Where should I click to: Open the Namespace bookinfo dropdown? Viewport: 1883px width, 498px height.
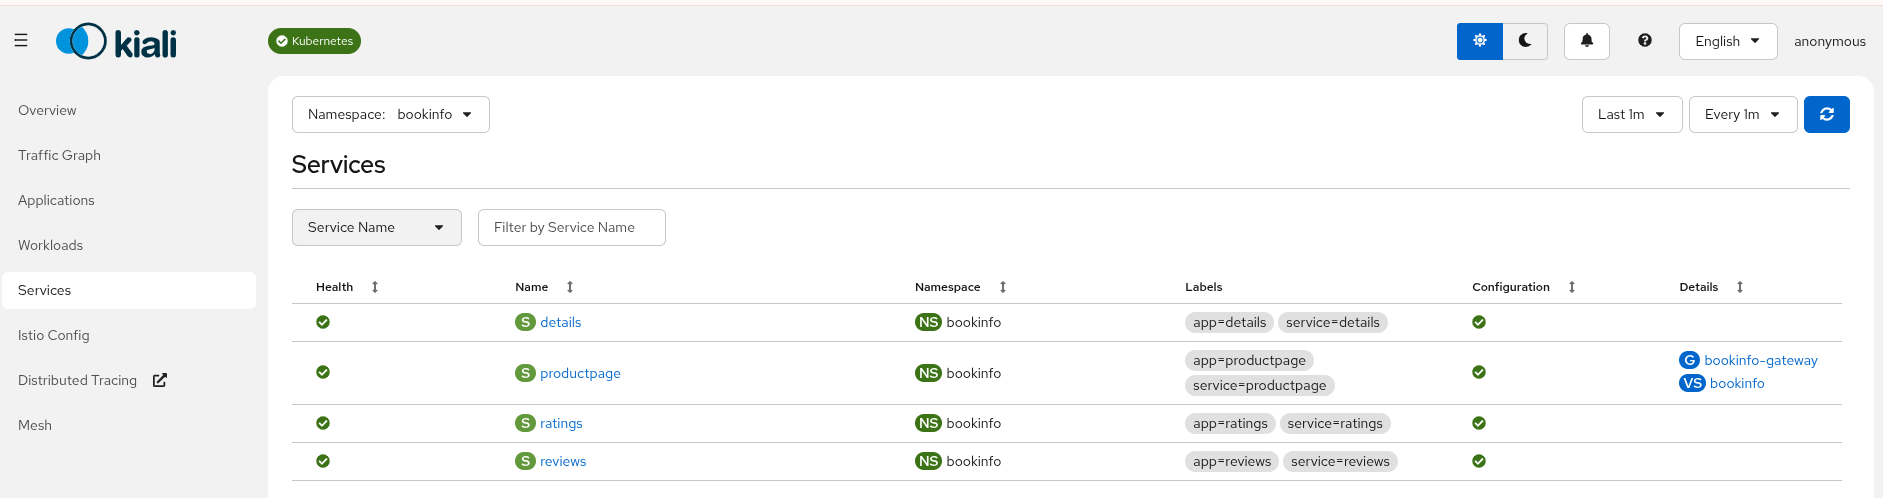[390, 114]
